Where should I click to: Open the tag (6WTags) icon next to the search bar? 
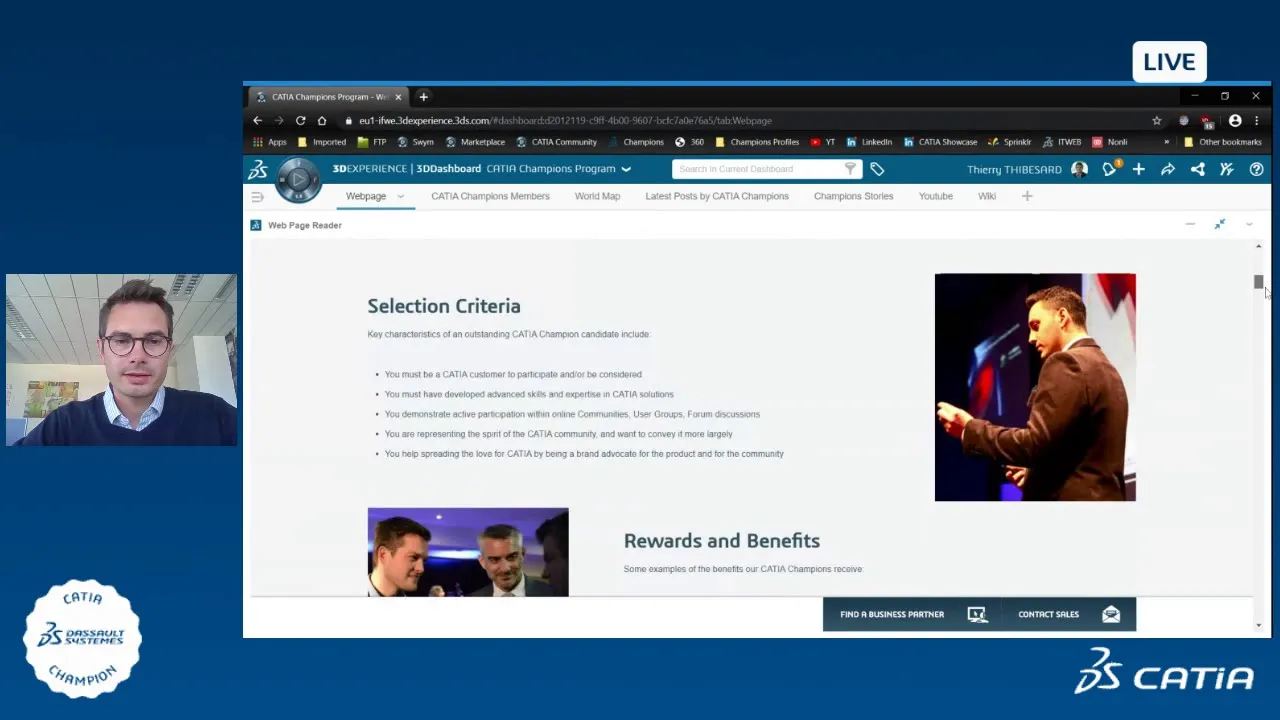[x=877, y=169]
